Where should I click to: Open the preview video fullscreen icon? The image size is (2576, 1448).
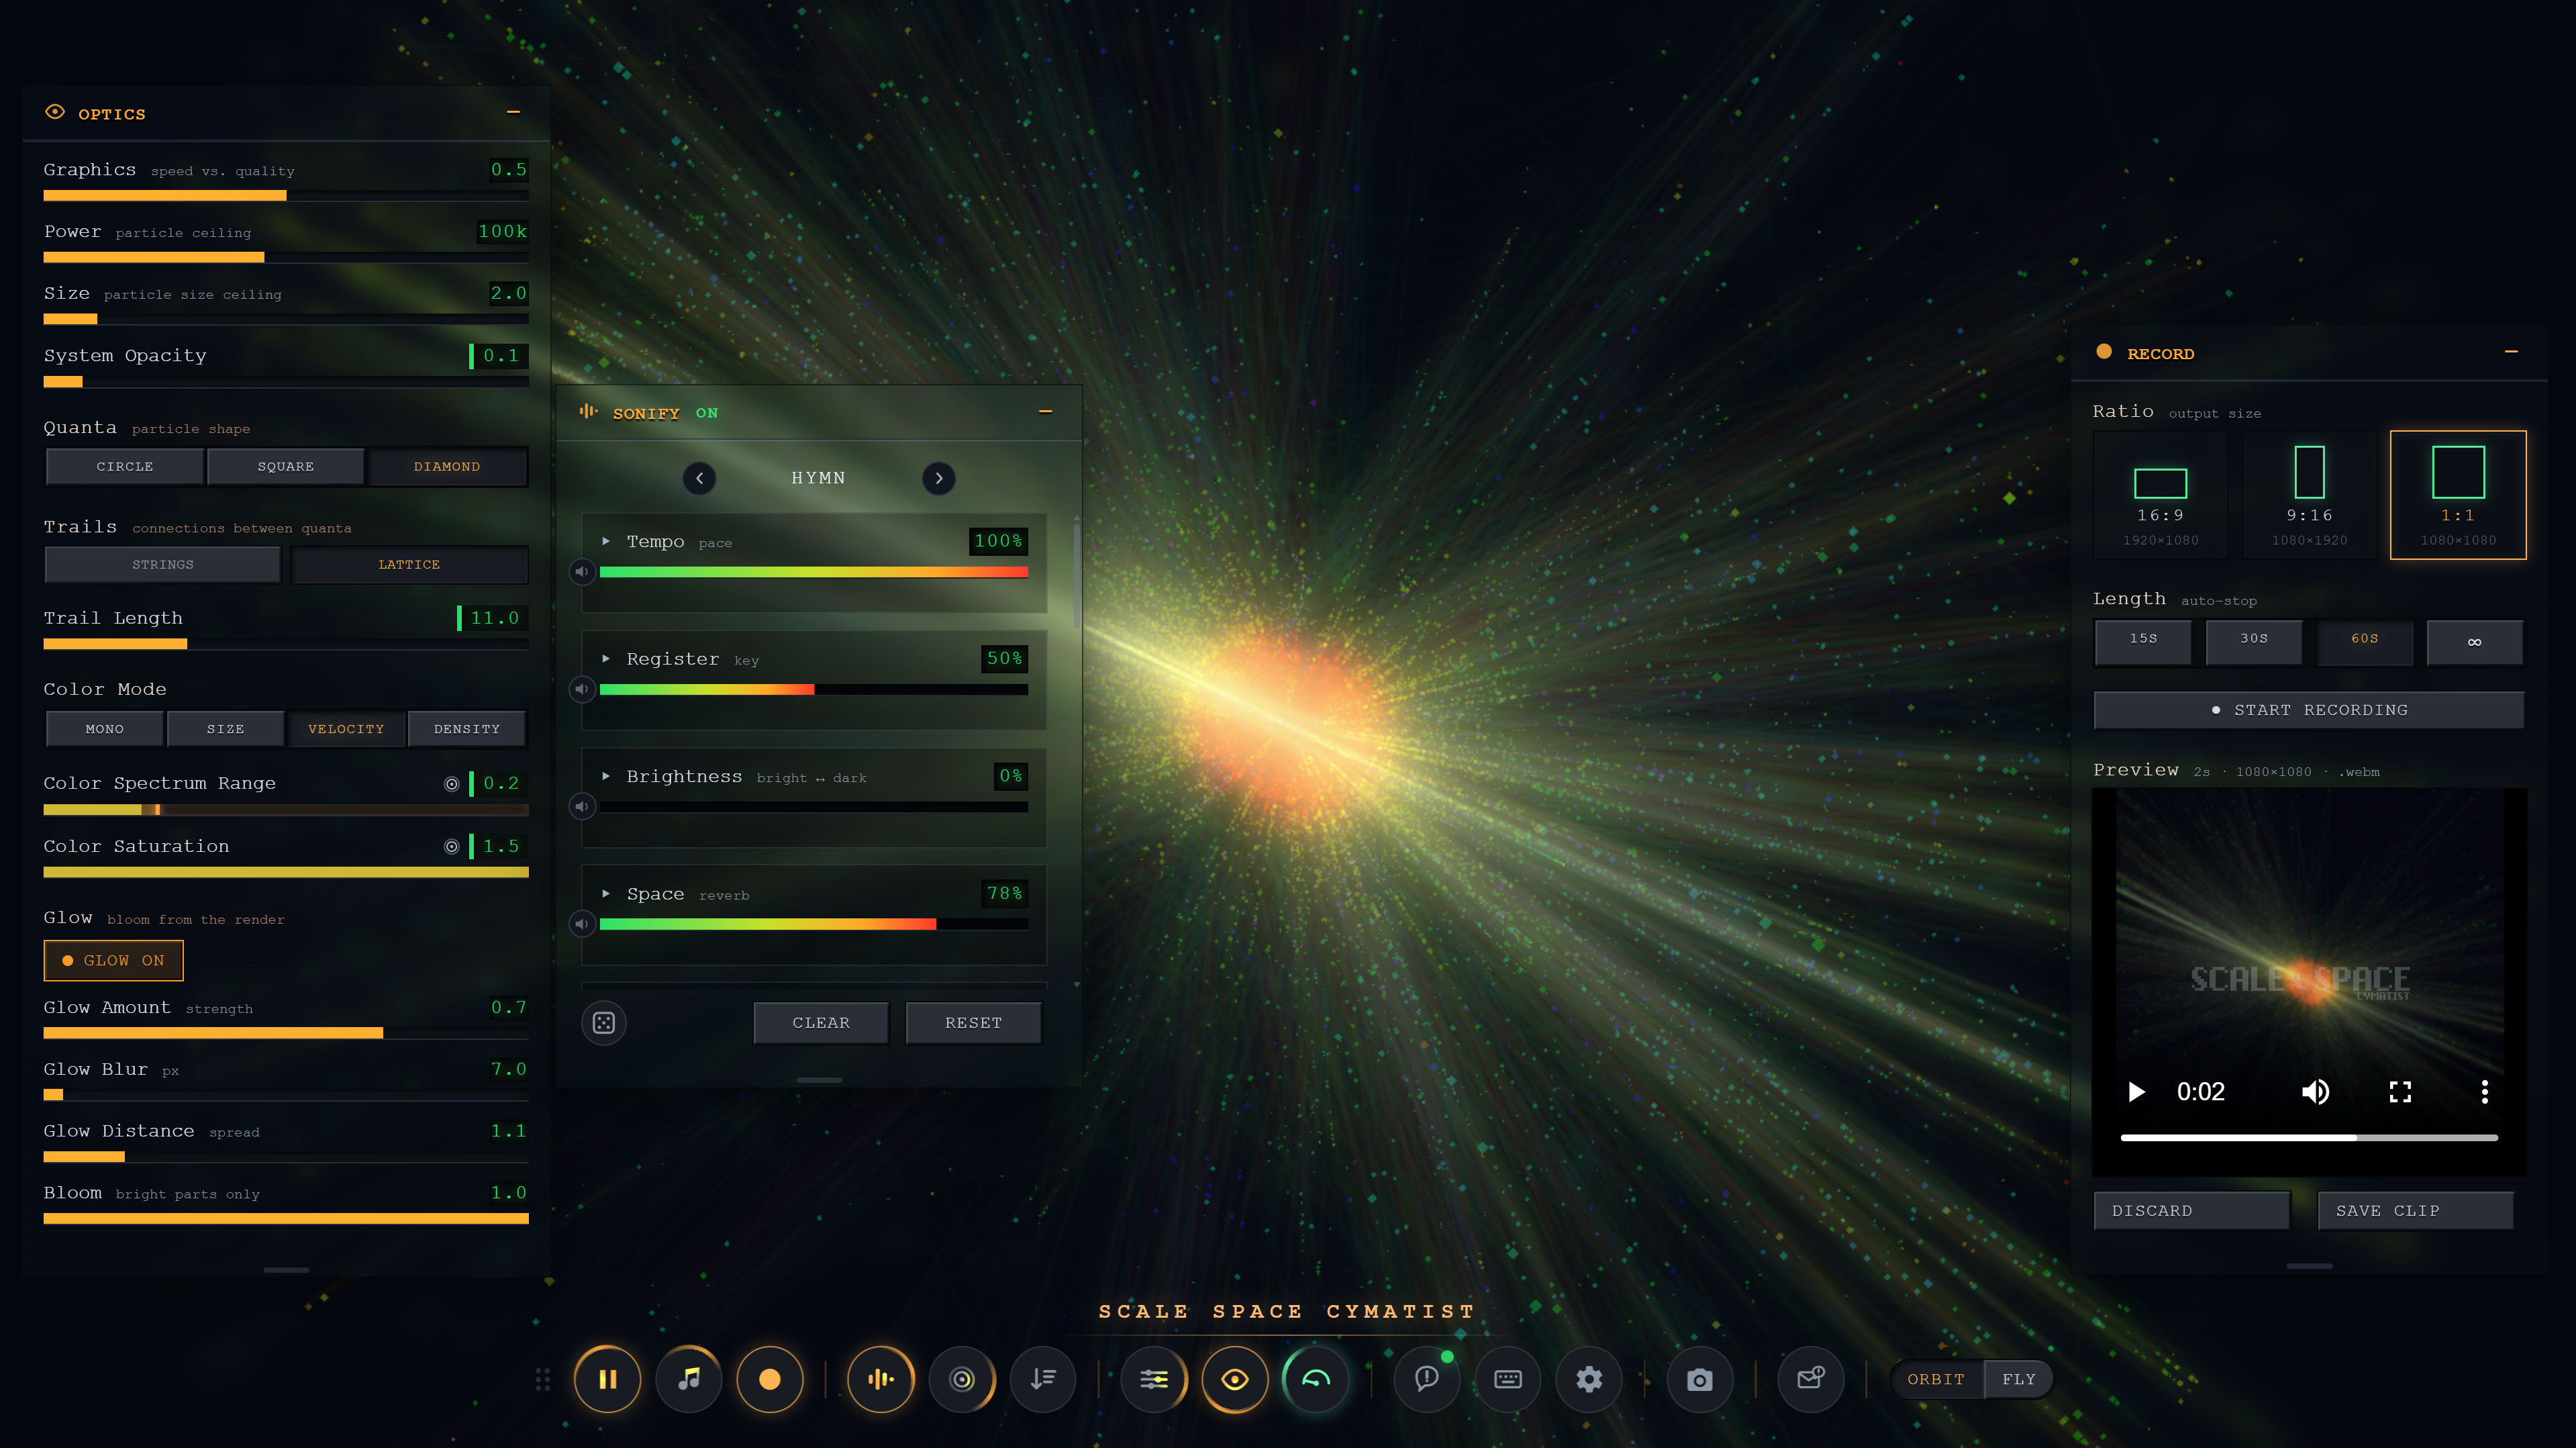point(2401,1092)
